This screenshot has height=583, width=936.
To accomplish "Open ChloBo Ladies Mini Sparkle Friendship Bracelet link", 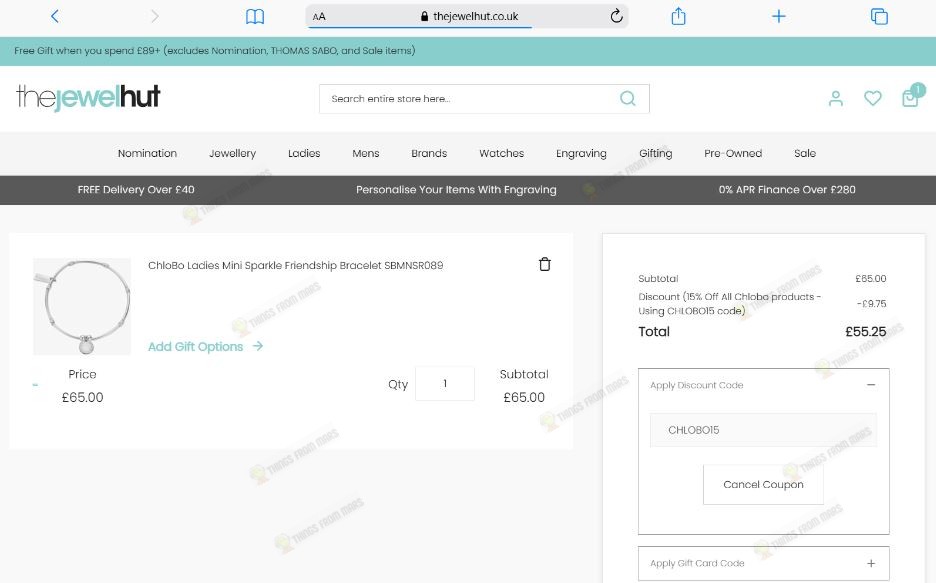I will pos(295,266).
